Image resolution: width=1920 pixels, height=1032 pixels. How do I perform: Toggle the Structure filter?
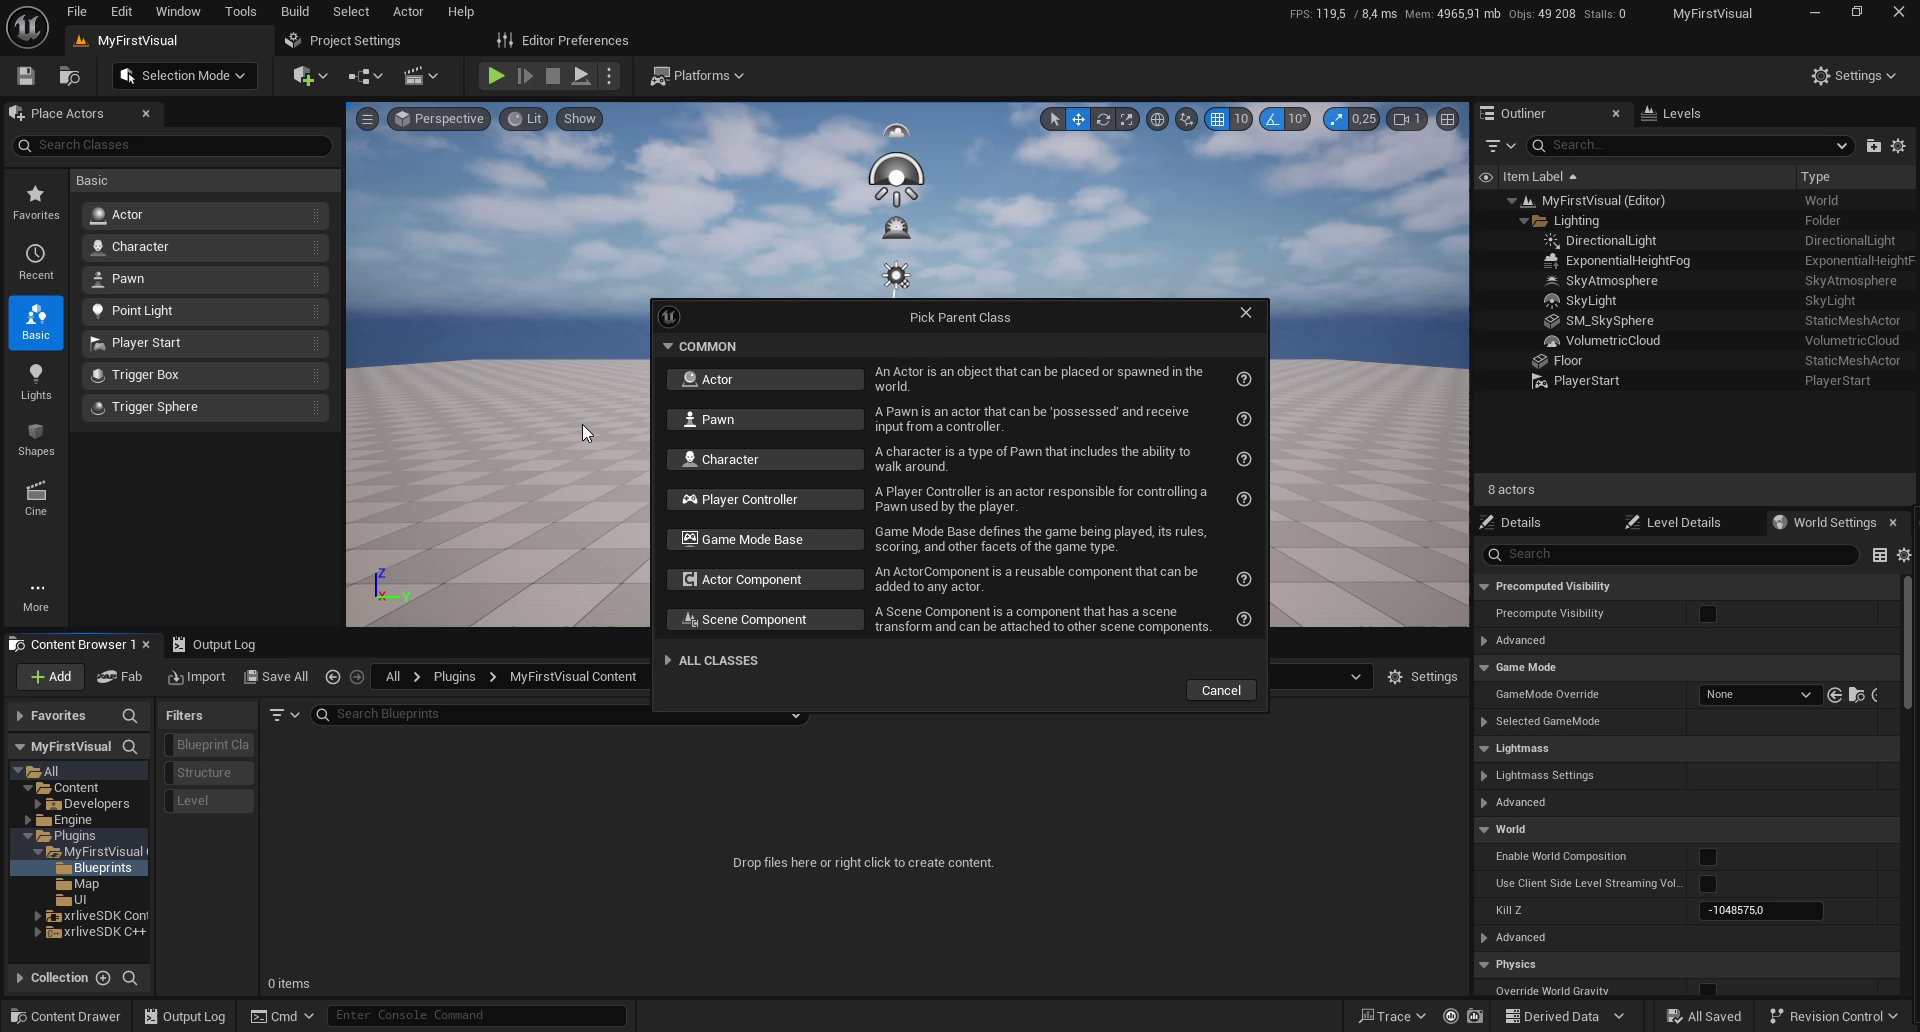(209, 773)
